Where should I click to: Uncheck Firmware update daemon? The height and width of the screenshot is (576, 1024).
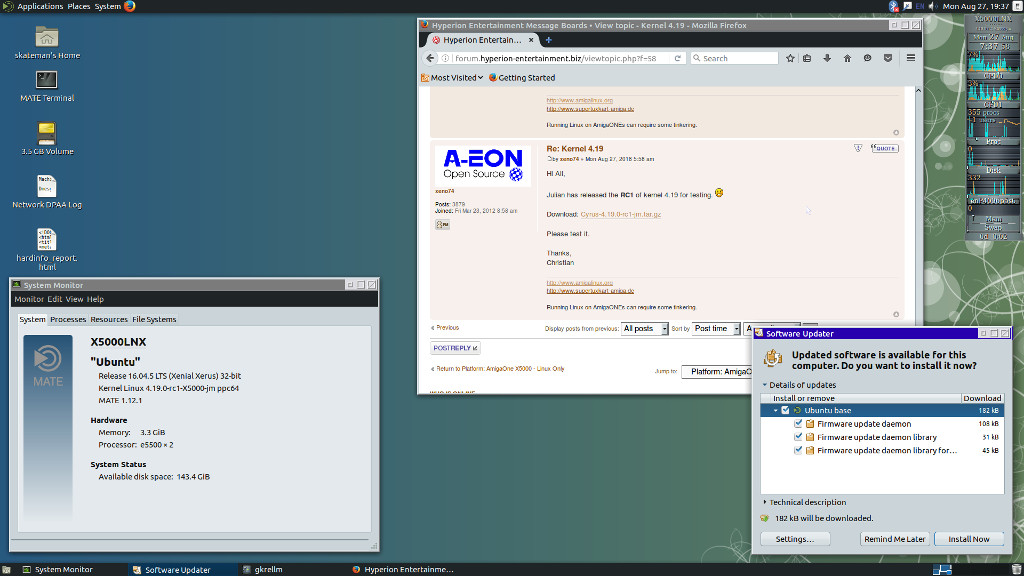(x=798, y=424)
